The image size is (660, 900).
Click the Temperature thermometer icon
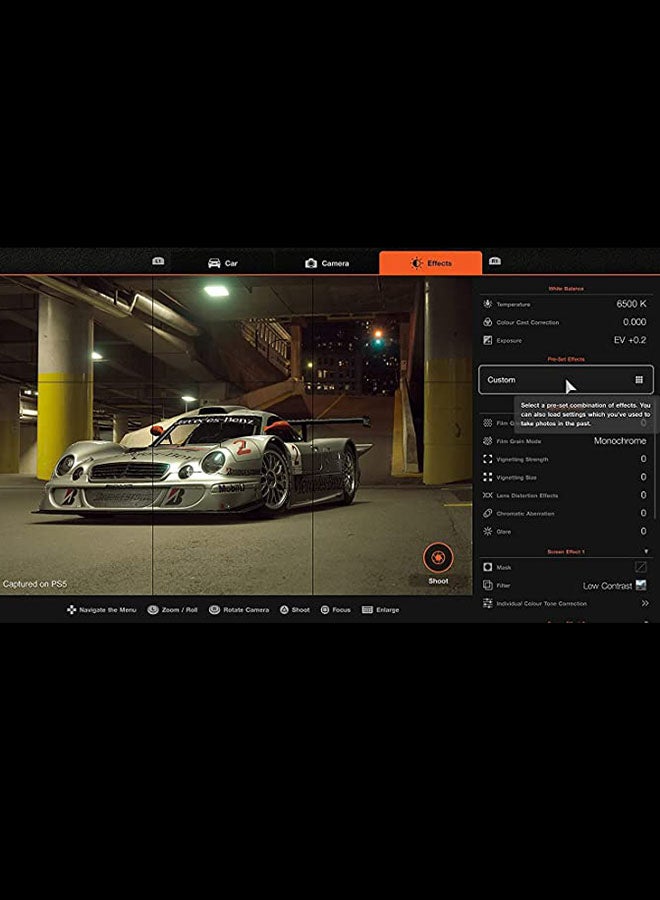(x=487, y=304)
